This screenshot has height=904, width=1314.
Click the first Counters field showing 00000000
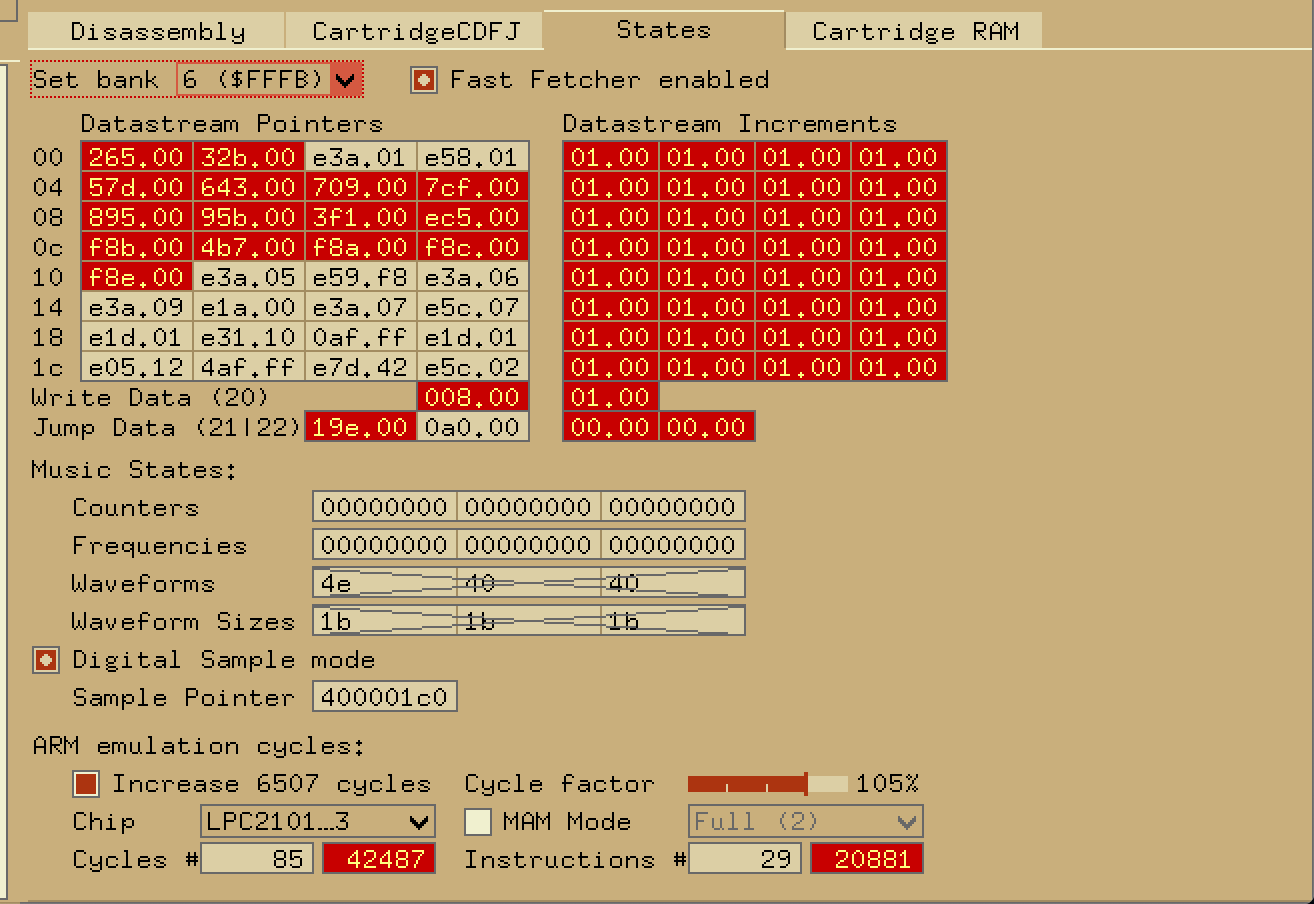(x=385, y=506)
